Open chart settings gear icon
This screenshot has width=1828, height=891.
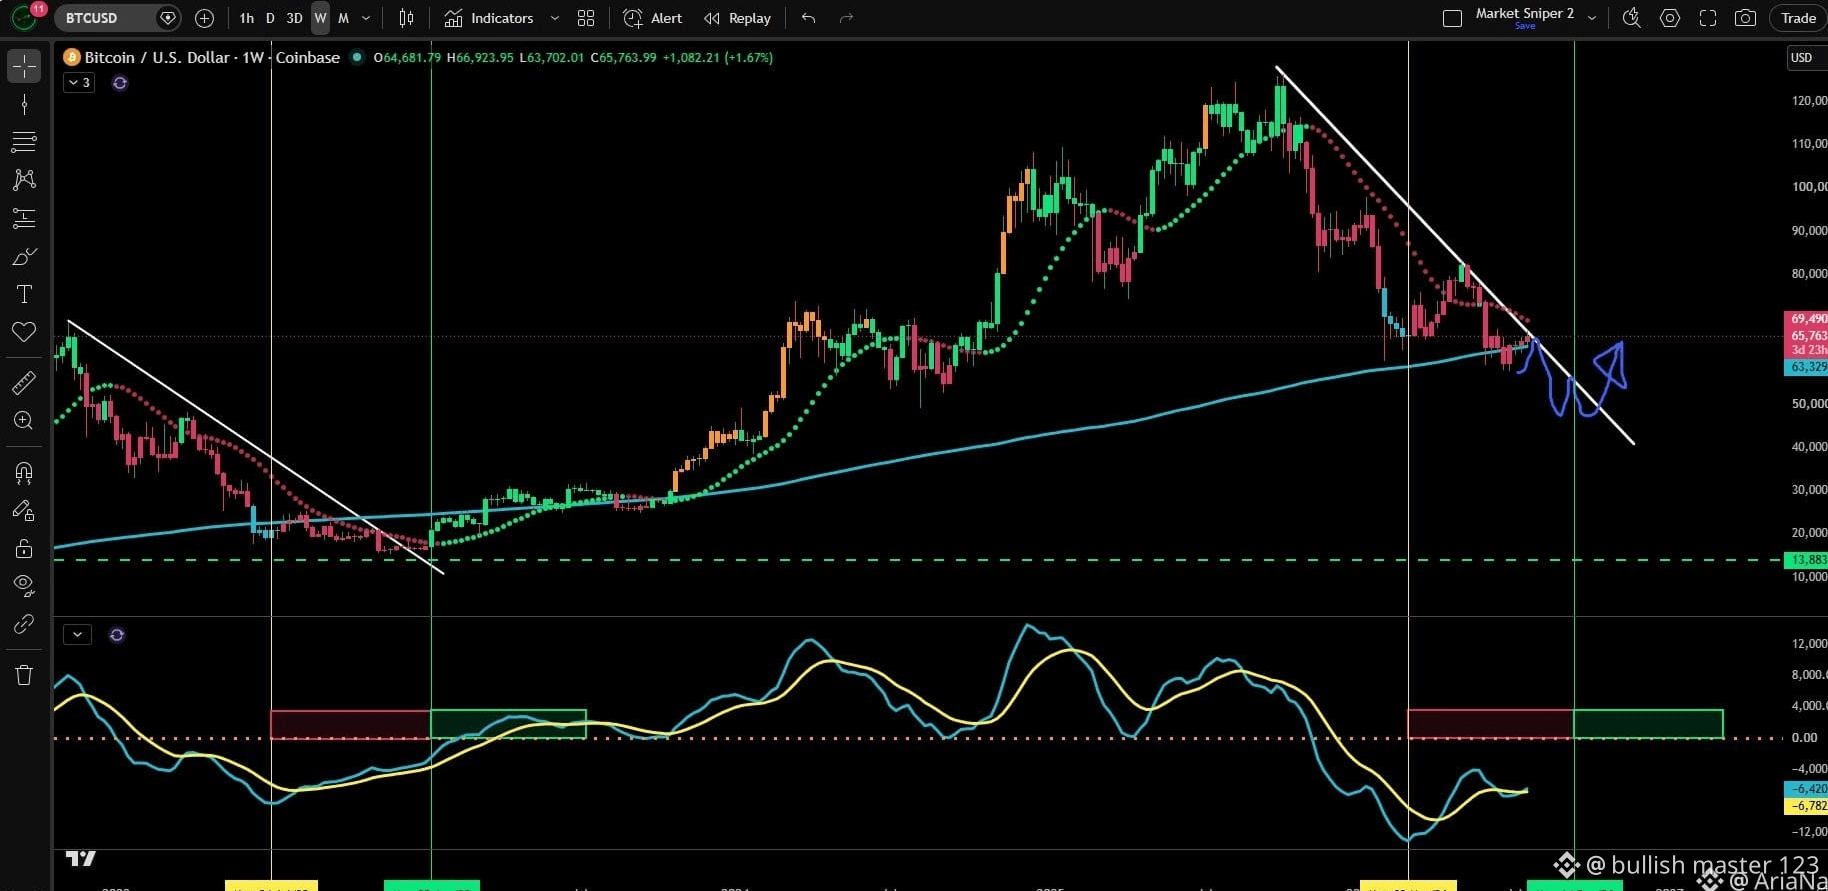tap(1670, 18)
